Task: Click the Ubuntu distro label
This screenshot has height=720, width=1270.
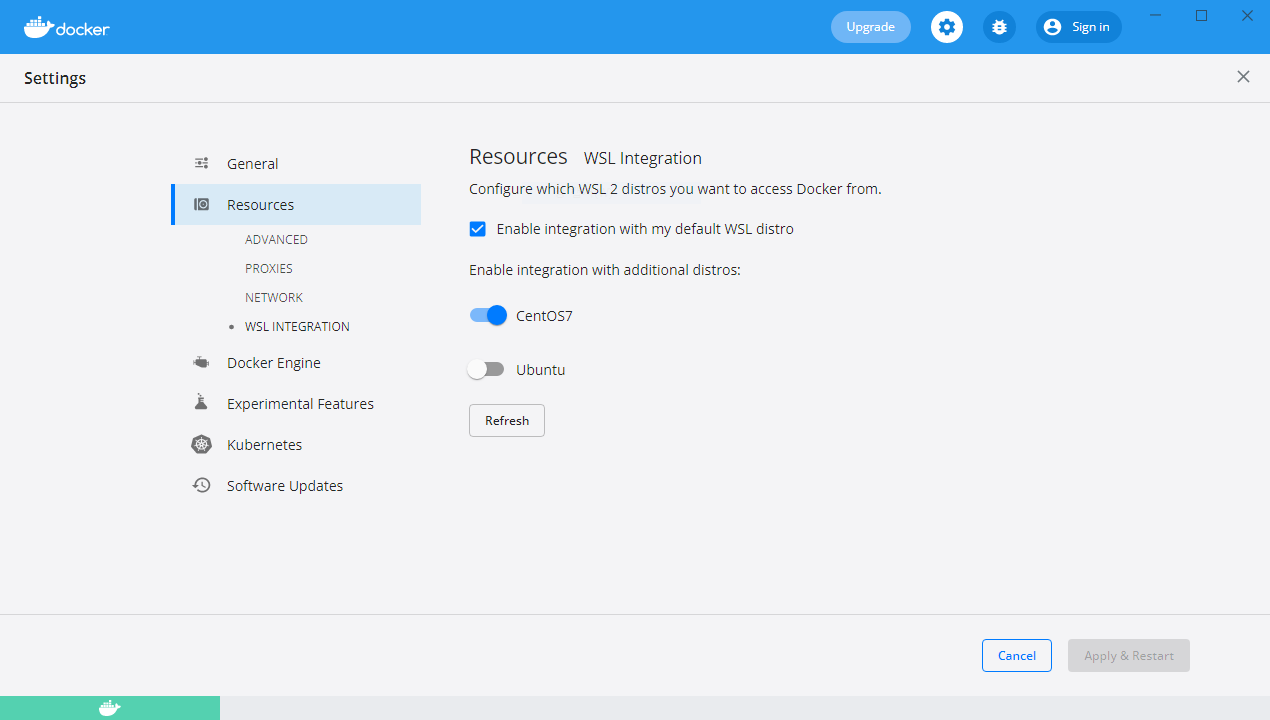Action: [541, 370]
